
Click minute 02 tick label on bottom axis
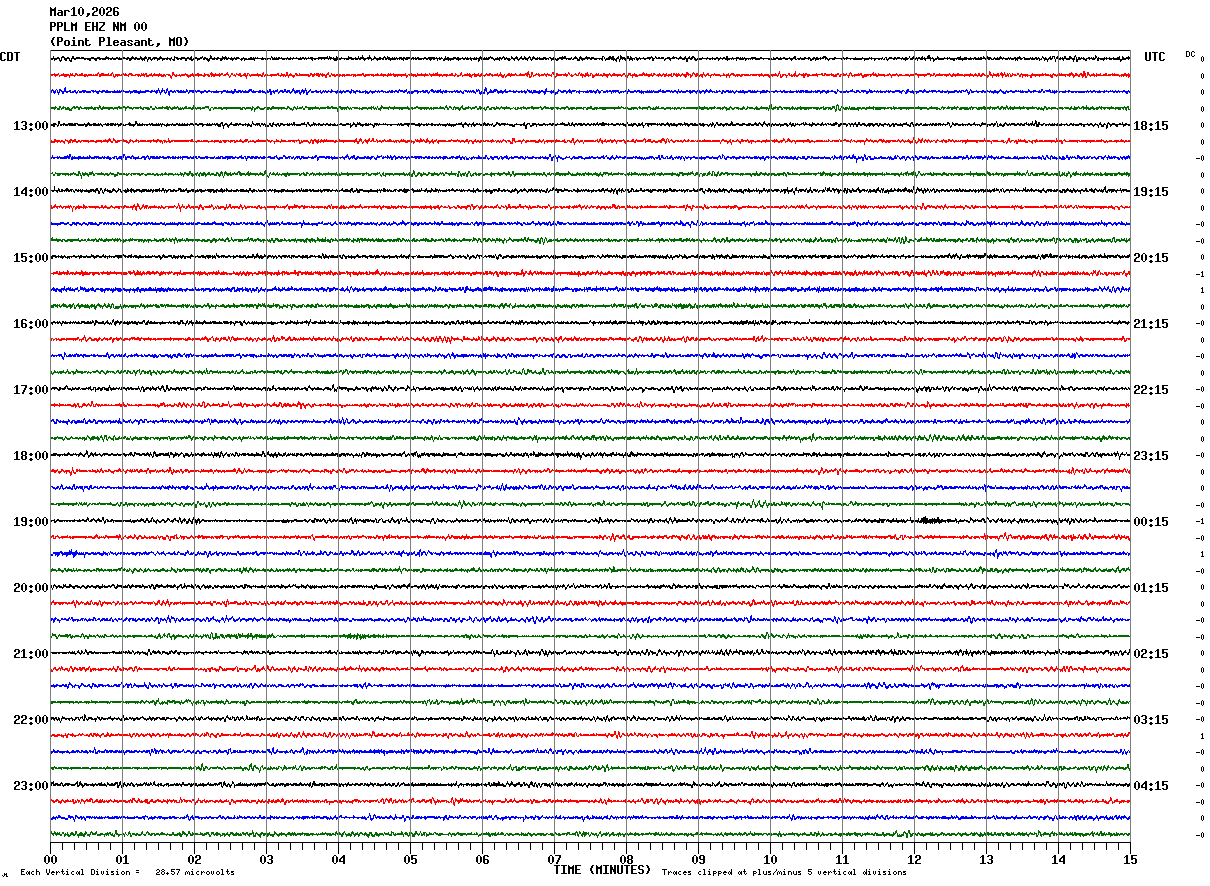[x=194, y=859]
